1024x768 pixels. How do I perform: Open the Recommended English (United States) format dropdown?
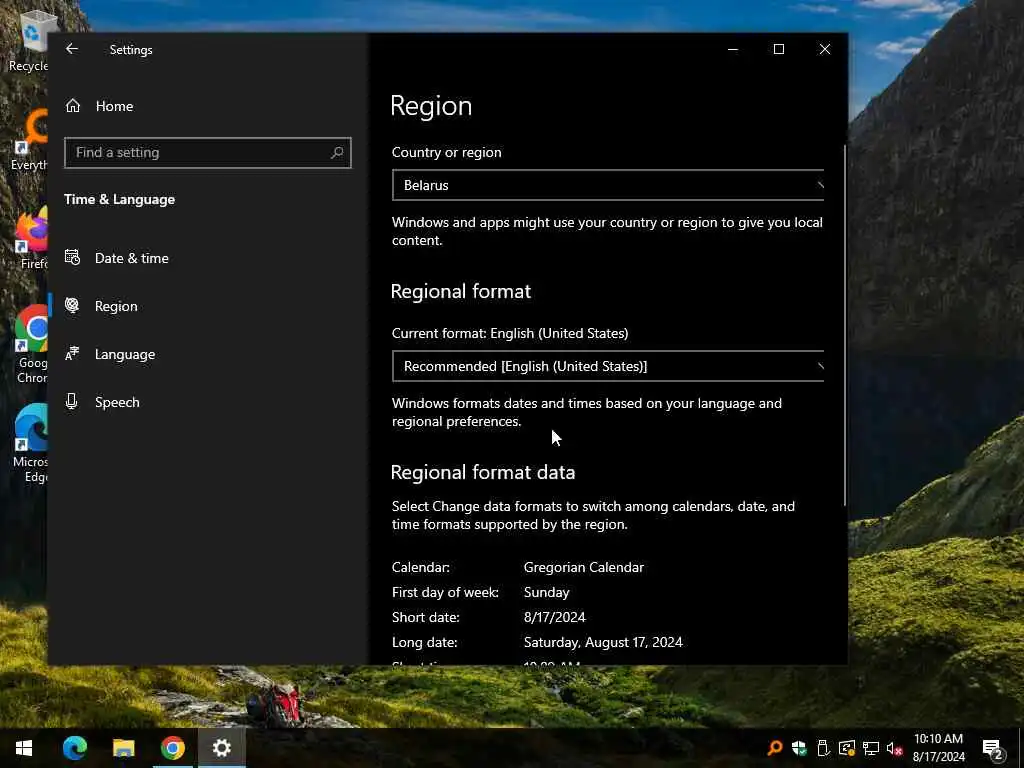608,366
